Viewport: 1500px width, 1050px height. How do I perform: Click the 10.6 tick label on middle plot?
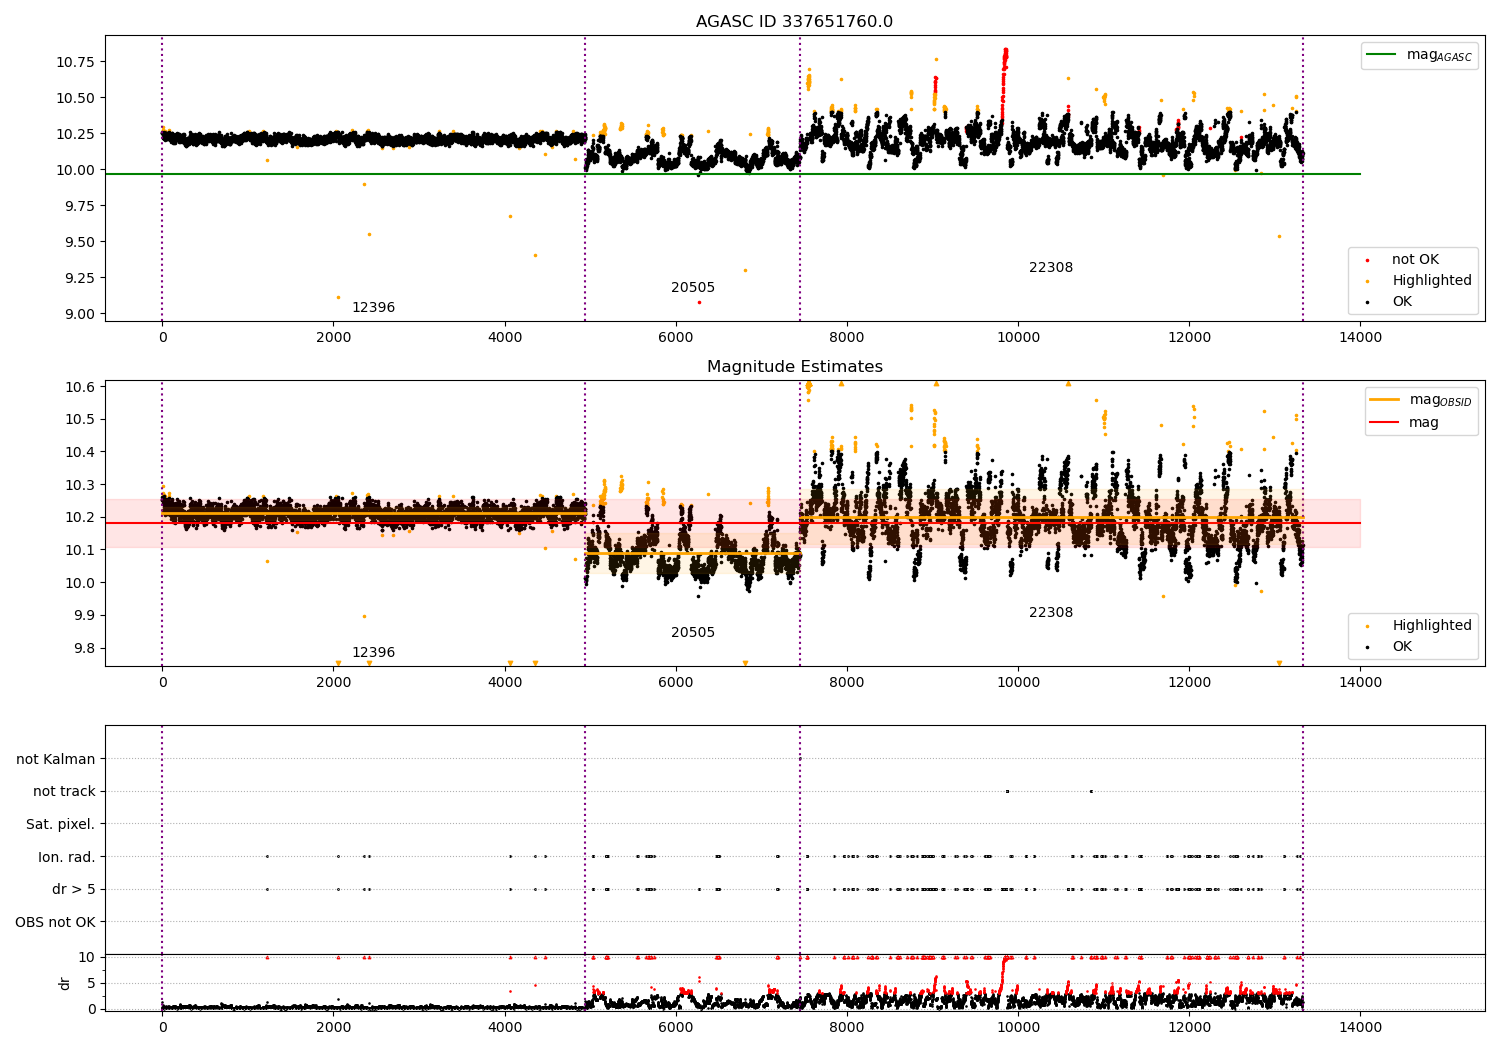[80, 387]
